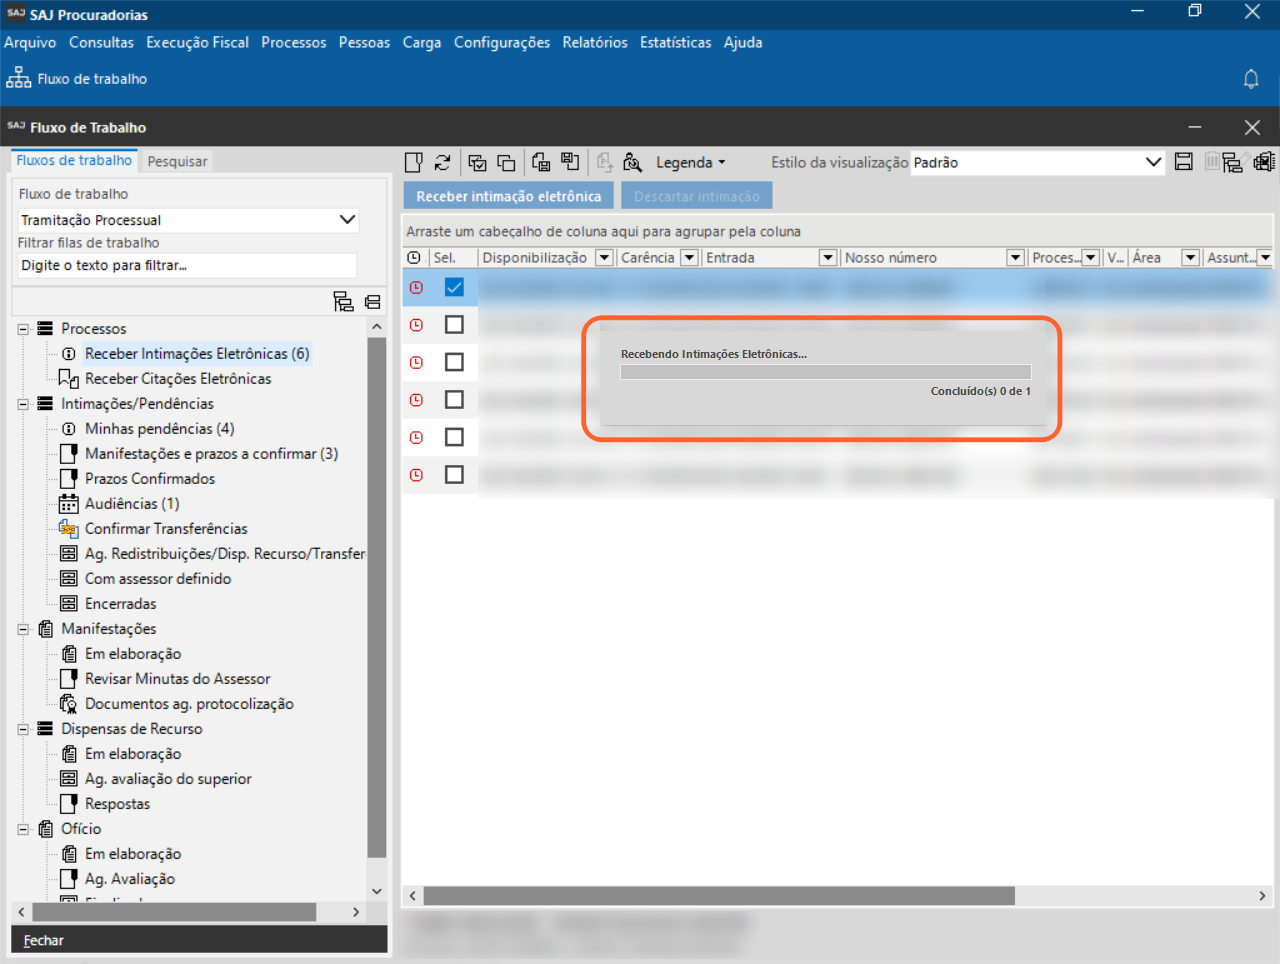Click the grid's horizontal scrollbar thumb

[x=718, y=896]
